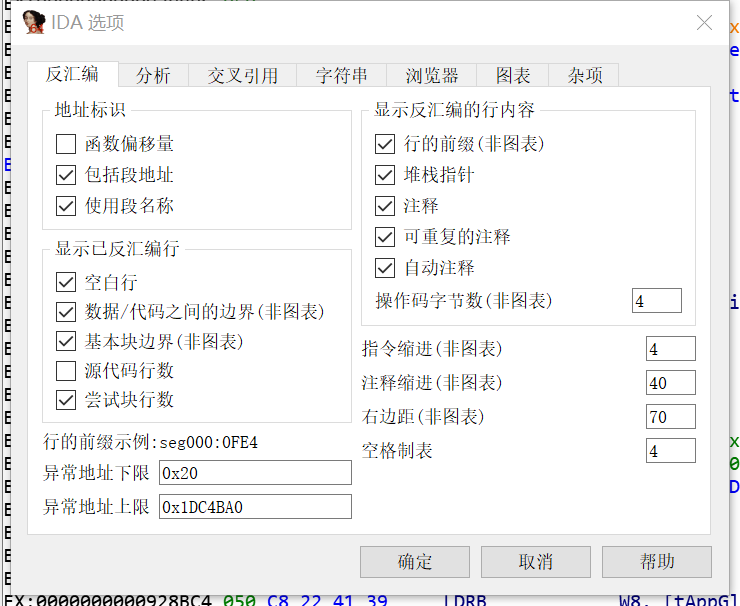Viewport: 740px width, 606px height.
Task: Toggle 可重复的注释 checkbox
Action: click(x=385, y=237)
